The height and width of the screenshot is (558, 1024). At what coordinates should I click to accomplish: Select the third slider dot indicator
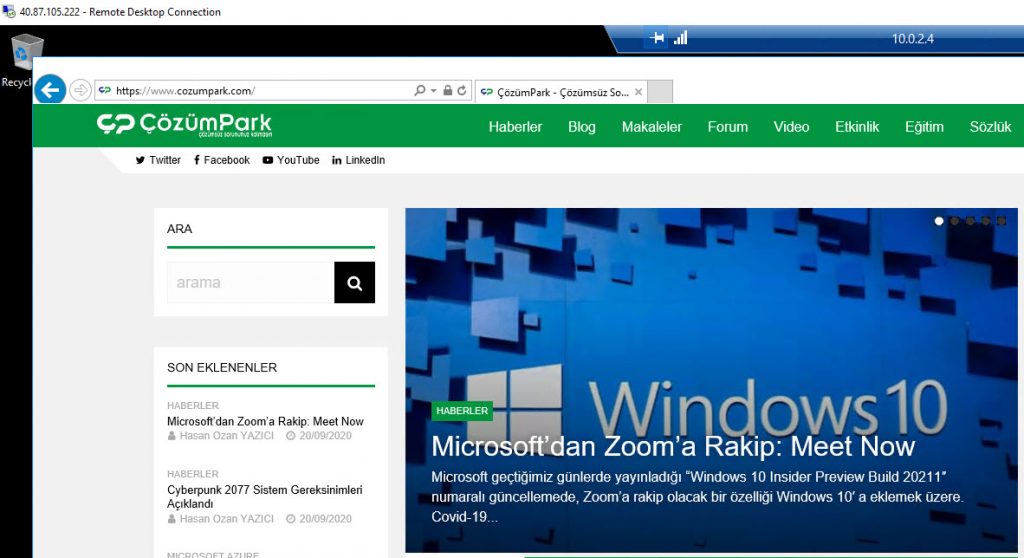970,221
